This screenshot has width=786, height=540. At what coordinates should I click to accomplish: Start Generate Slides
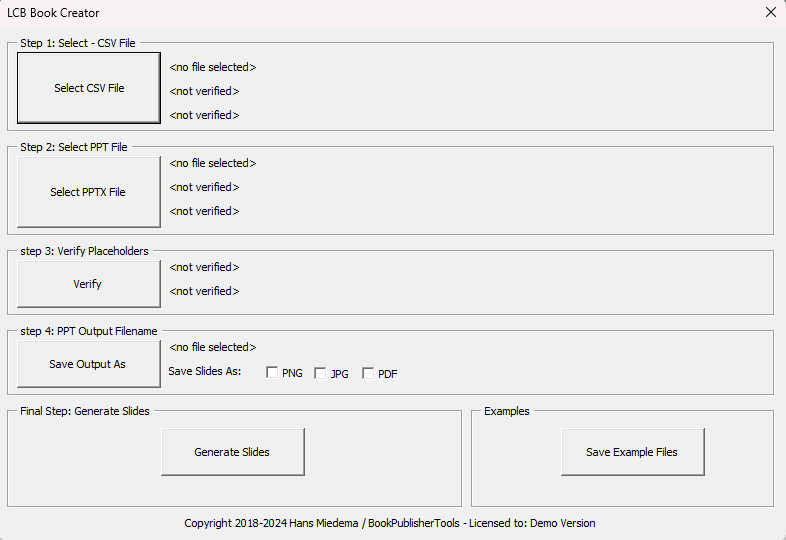tap(233, 452)
